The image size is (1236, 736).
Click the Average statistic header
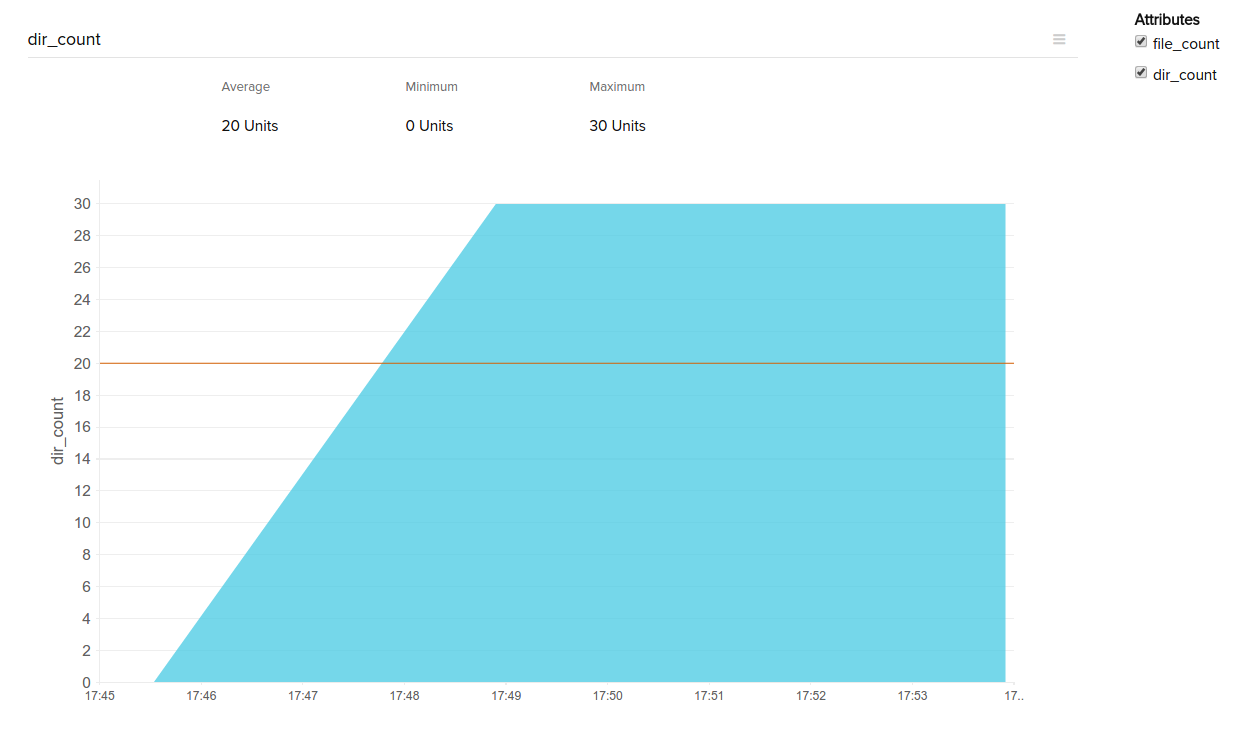coord(246,87)
